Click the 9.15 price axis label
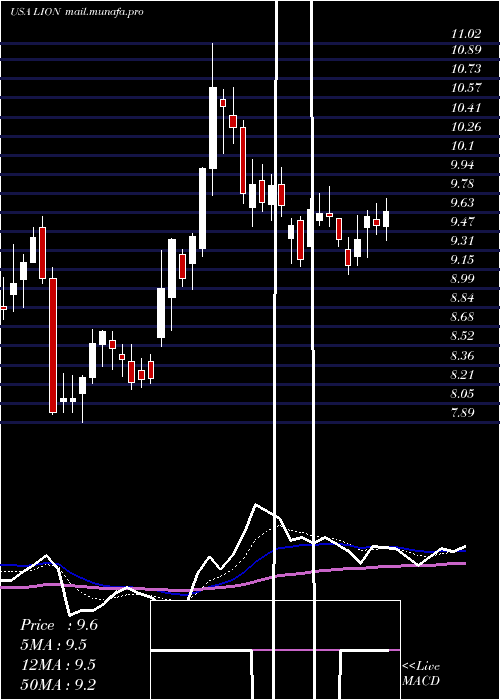The width and height of the screenshot is (500, 700). click(462, 260)
